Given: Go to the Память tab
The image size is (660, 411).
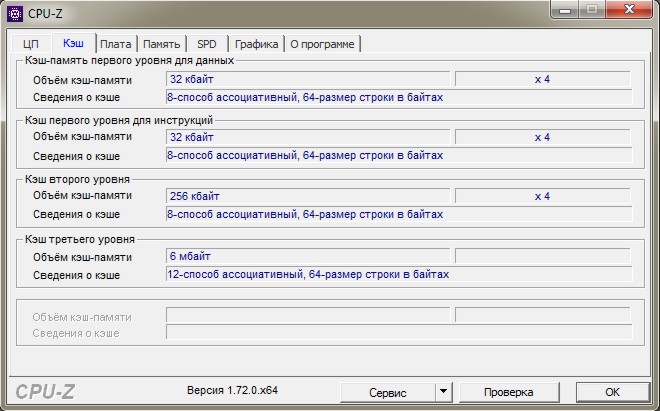Looking at the screenshot, I should tap(162, 44).
